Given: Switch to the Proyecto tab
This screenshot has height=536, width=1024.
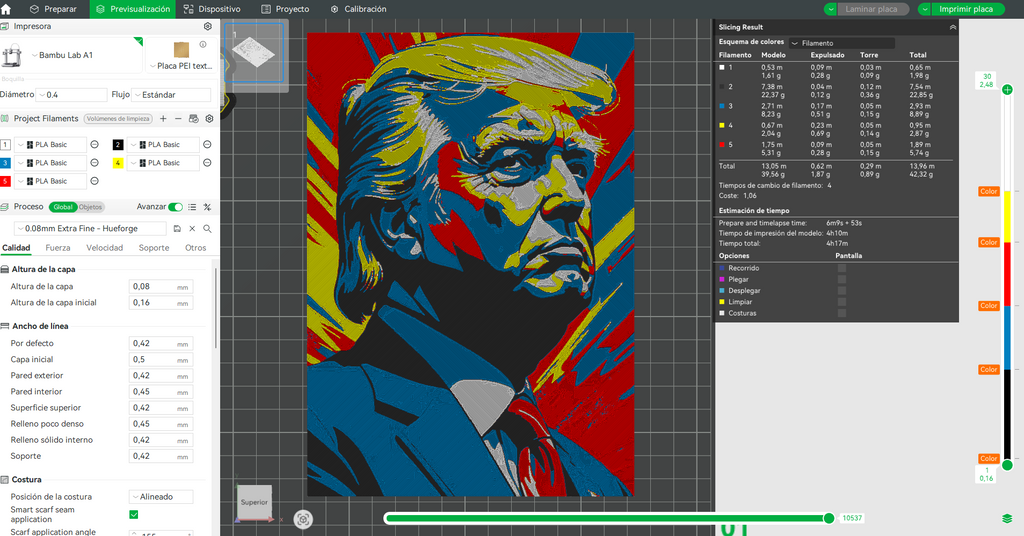Looking at the screenshot, I should click(285, 9).
